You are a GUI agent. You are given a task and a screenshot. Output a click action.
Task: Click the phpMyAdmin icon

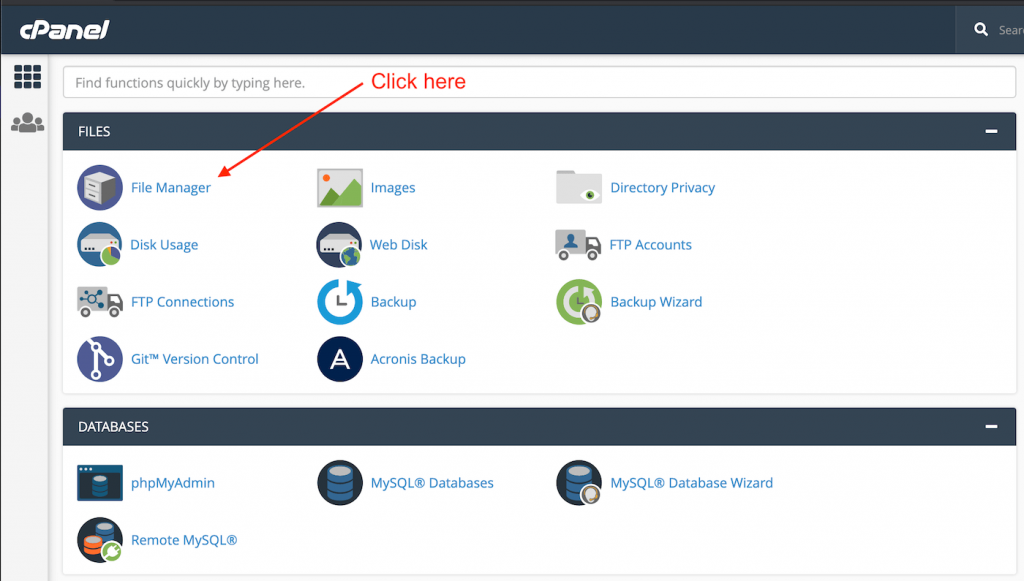pos(100,483)
